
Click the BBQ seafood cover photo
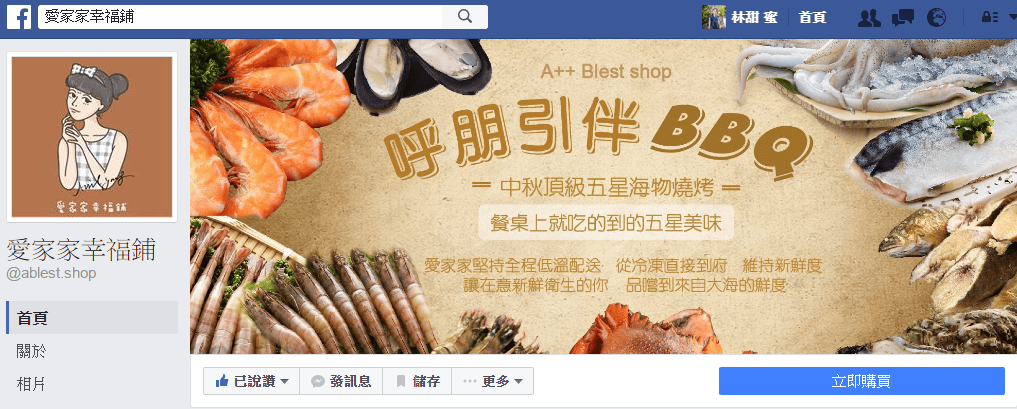pyautogui.click(x=603, y=196)
